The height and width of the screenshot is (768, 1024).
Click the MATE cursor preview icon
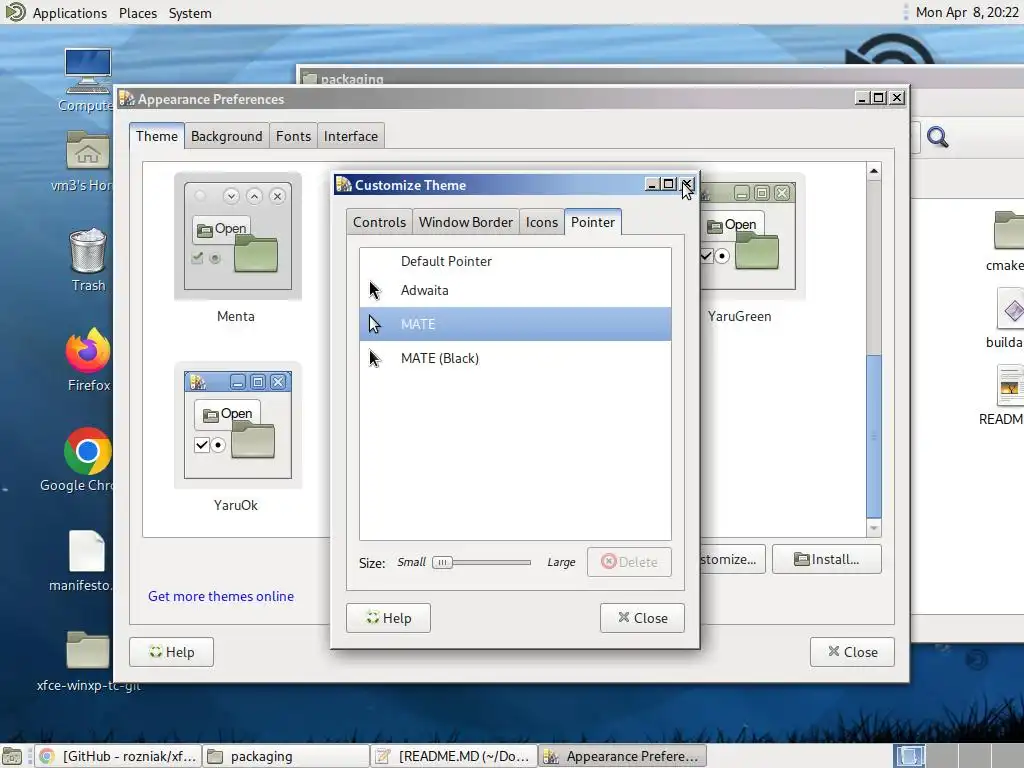click(x=374, y=324)
